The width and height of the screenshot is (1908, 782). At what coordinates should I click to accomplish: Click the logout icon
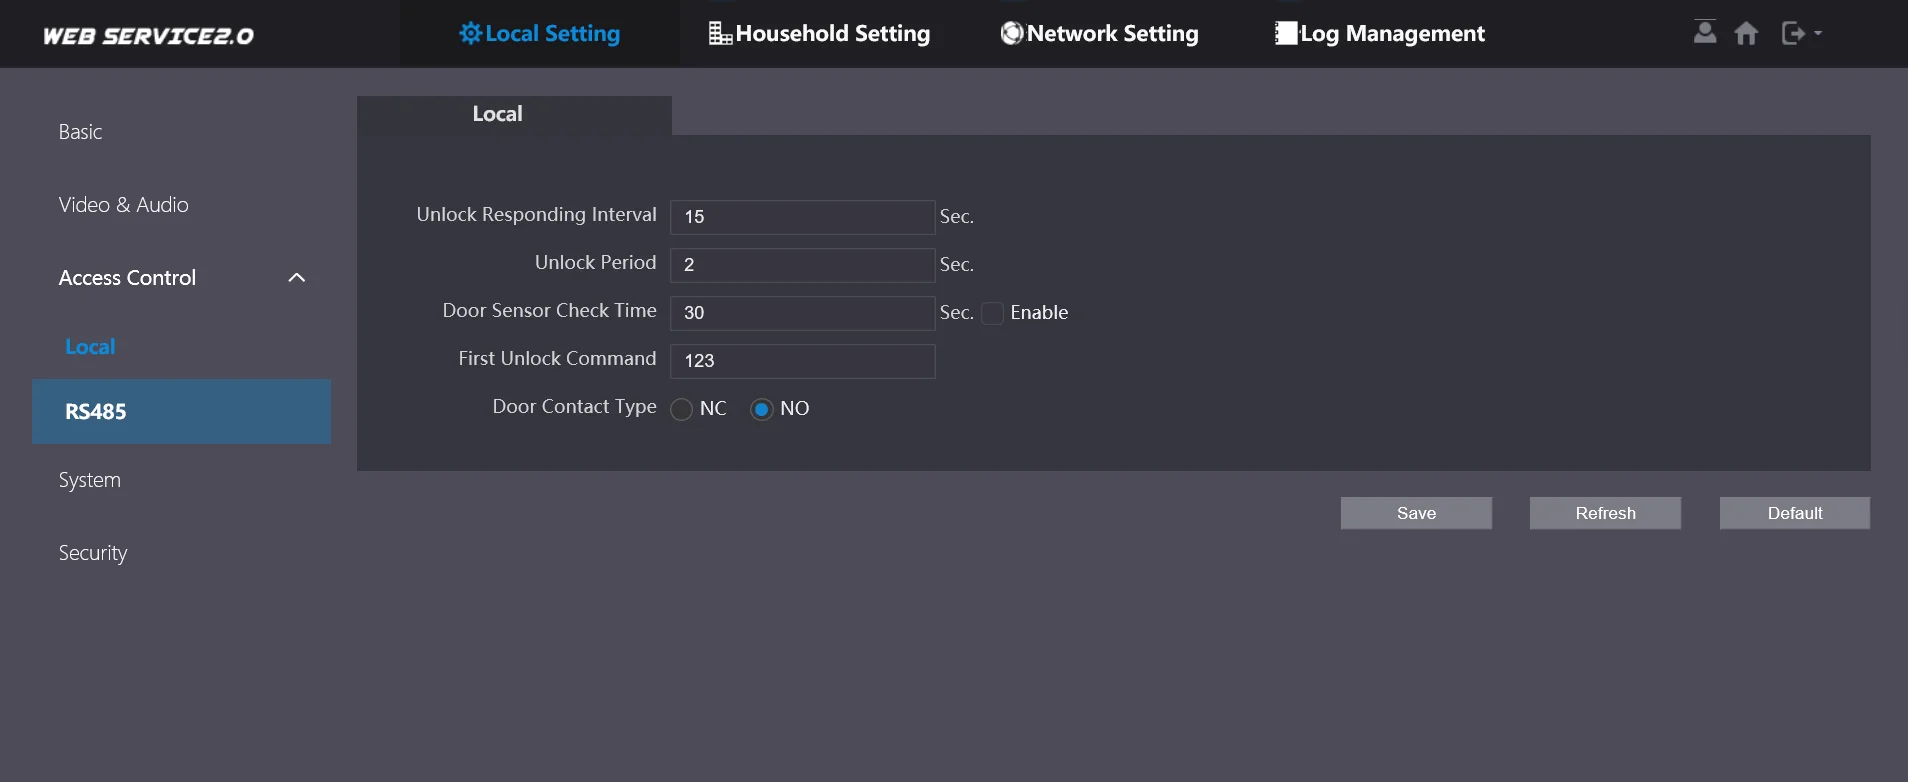coord(1793,33)
